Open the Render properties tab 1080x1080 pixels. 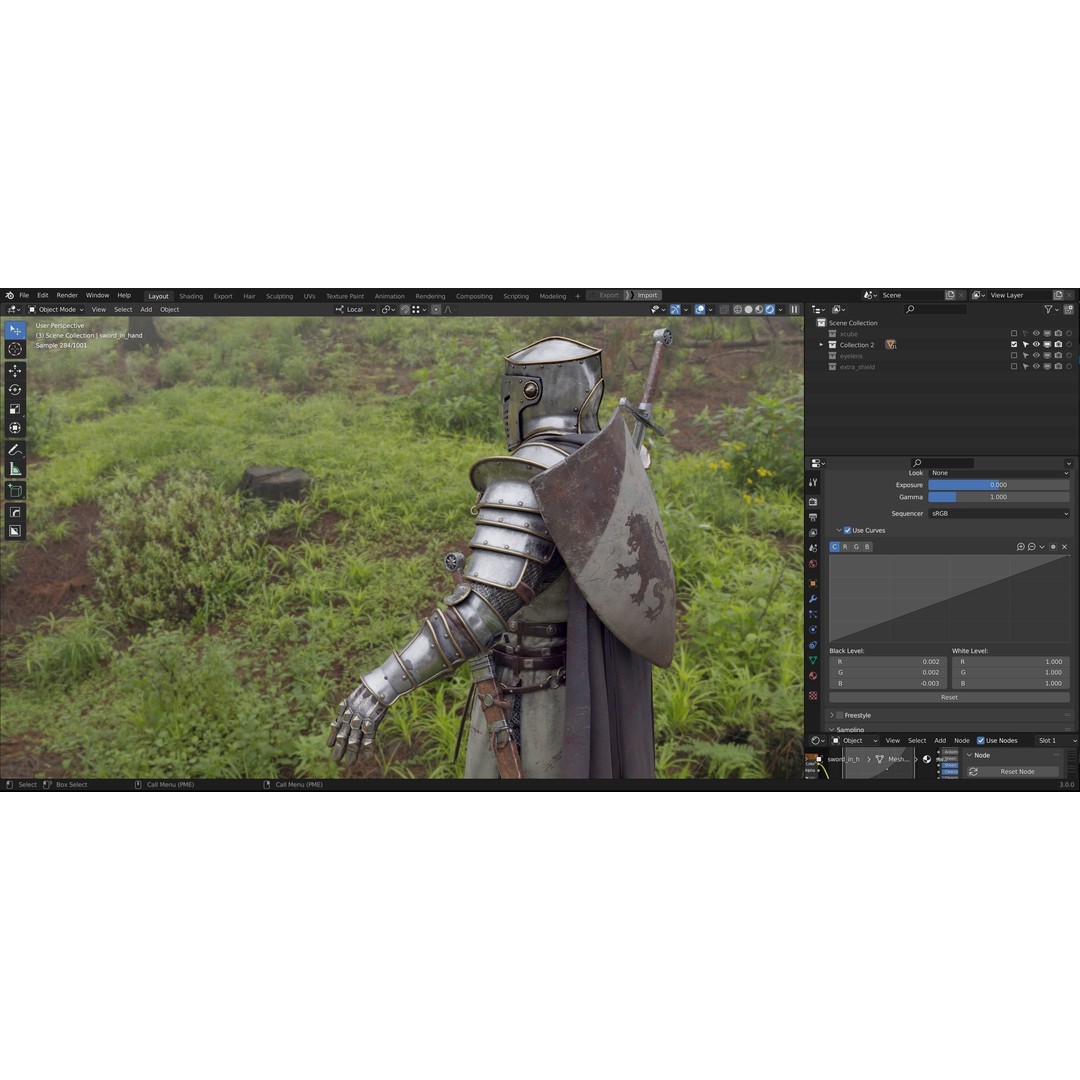click(x=813, y=502)
